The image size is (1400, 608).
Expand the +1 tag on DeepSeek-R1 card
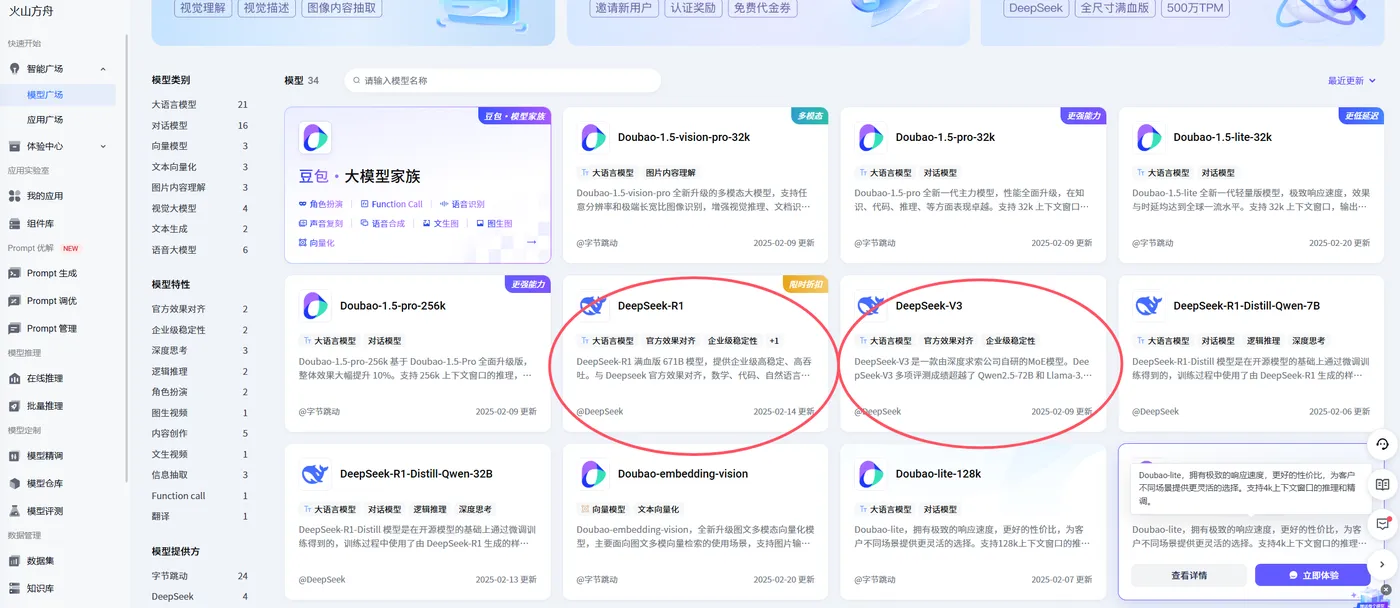[774, 341]
